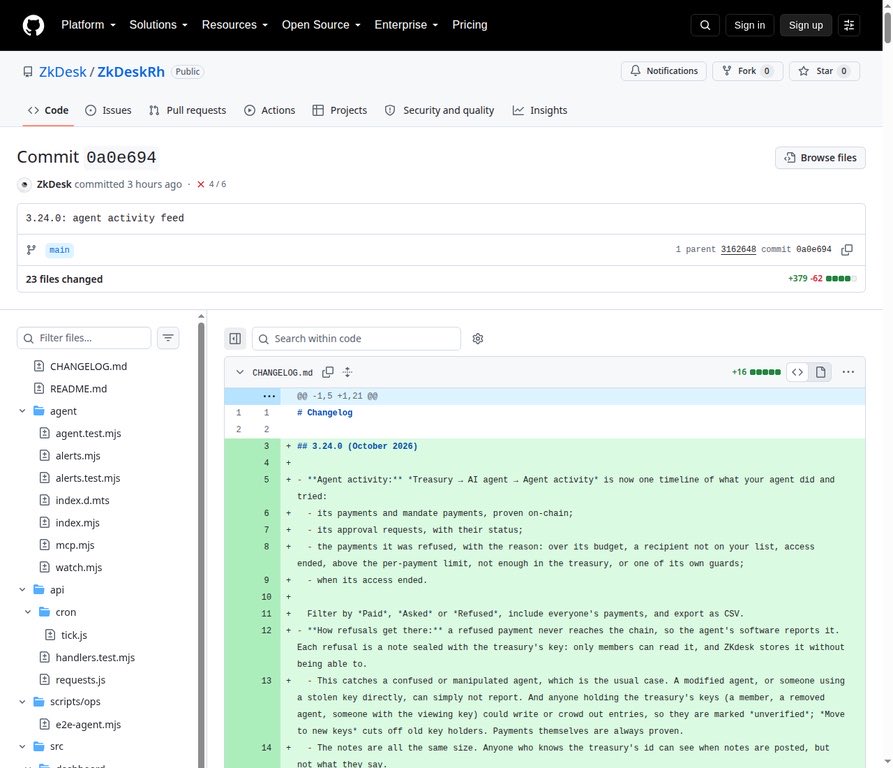Open the appearance settings icon beside Sign up
893x768 pixels.
[x=849, y=25]
